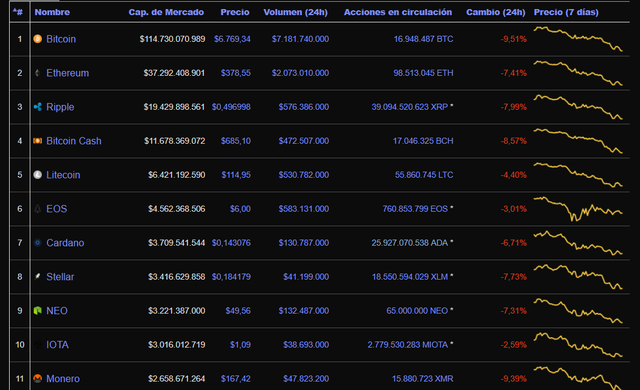Viewport: 640px width, 390px height.
Task: Click the Cardano logo icon
Action: click(38, 243)
